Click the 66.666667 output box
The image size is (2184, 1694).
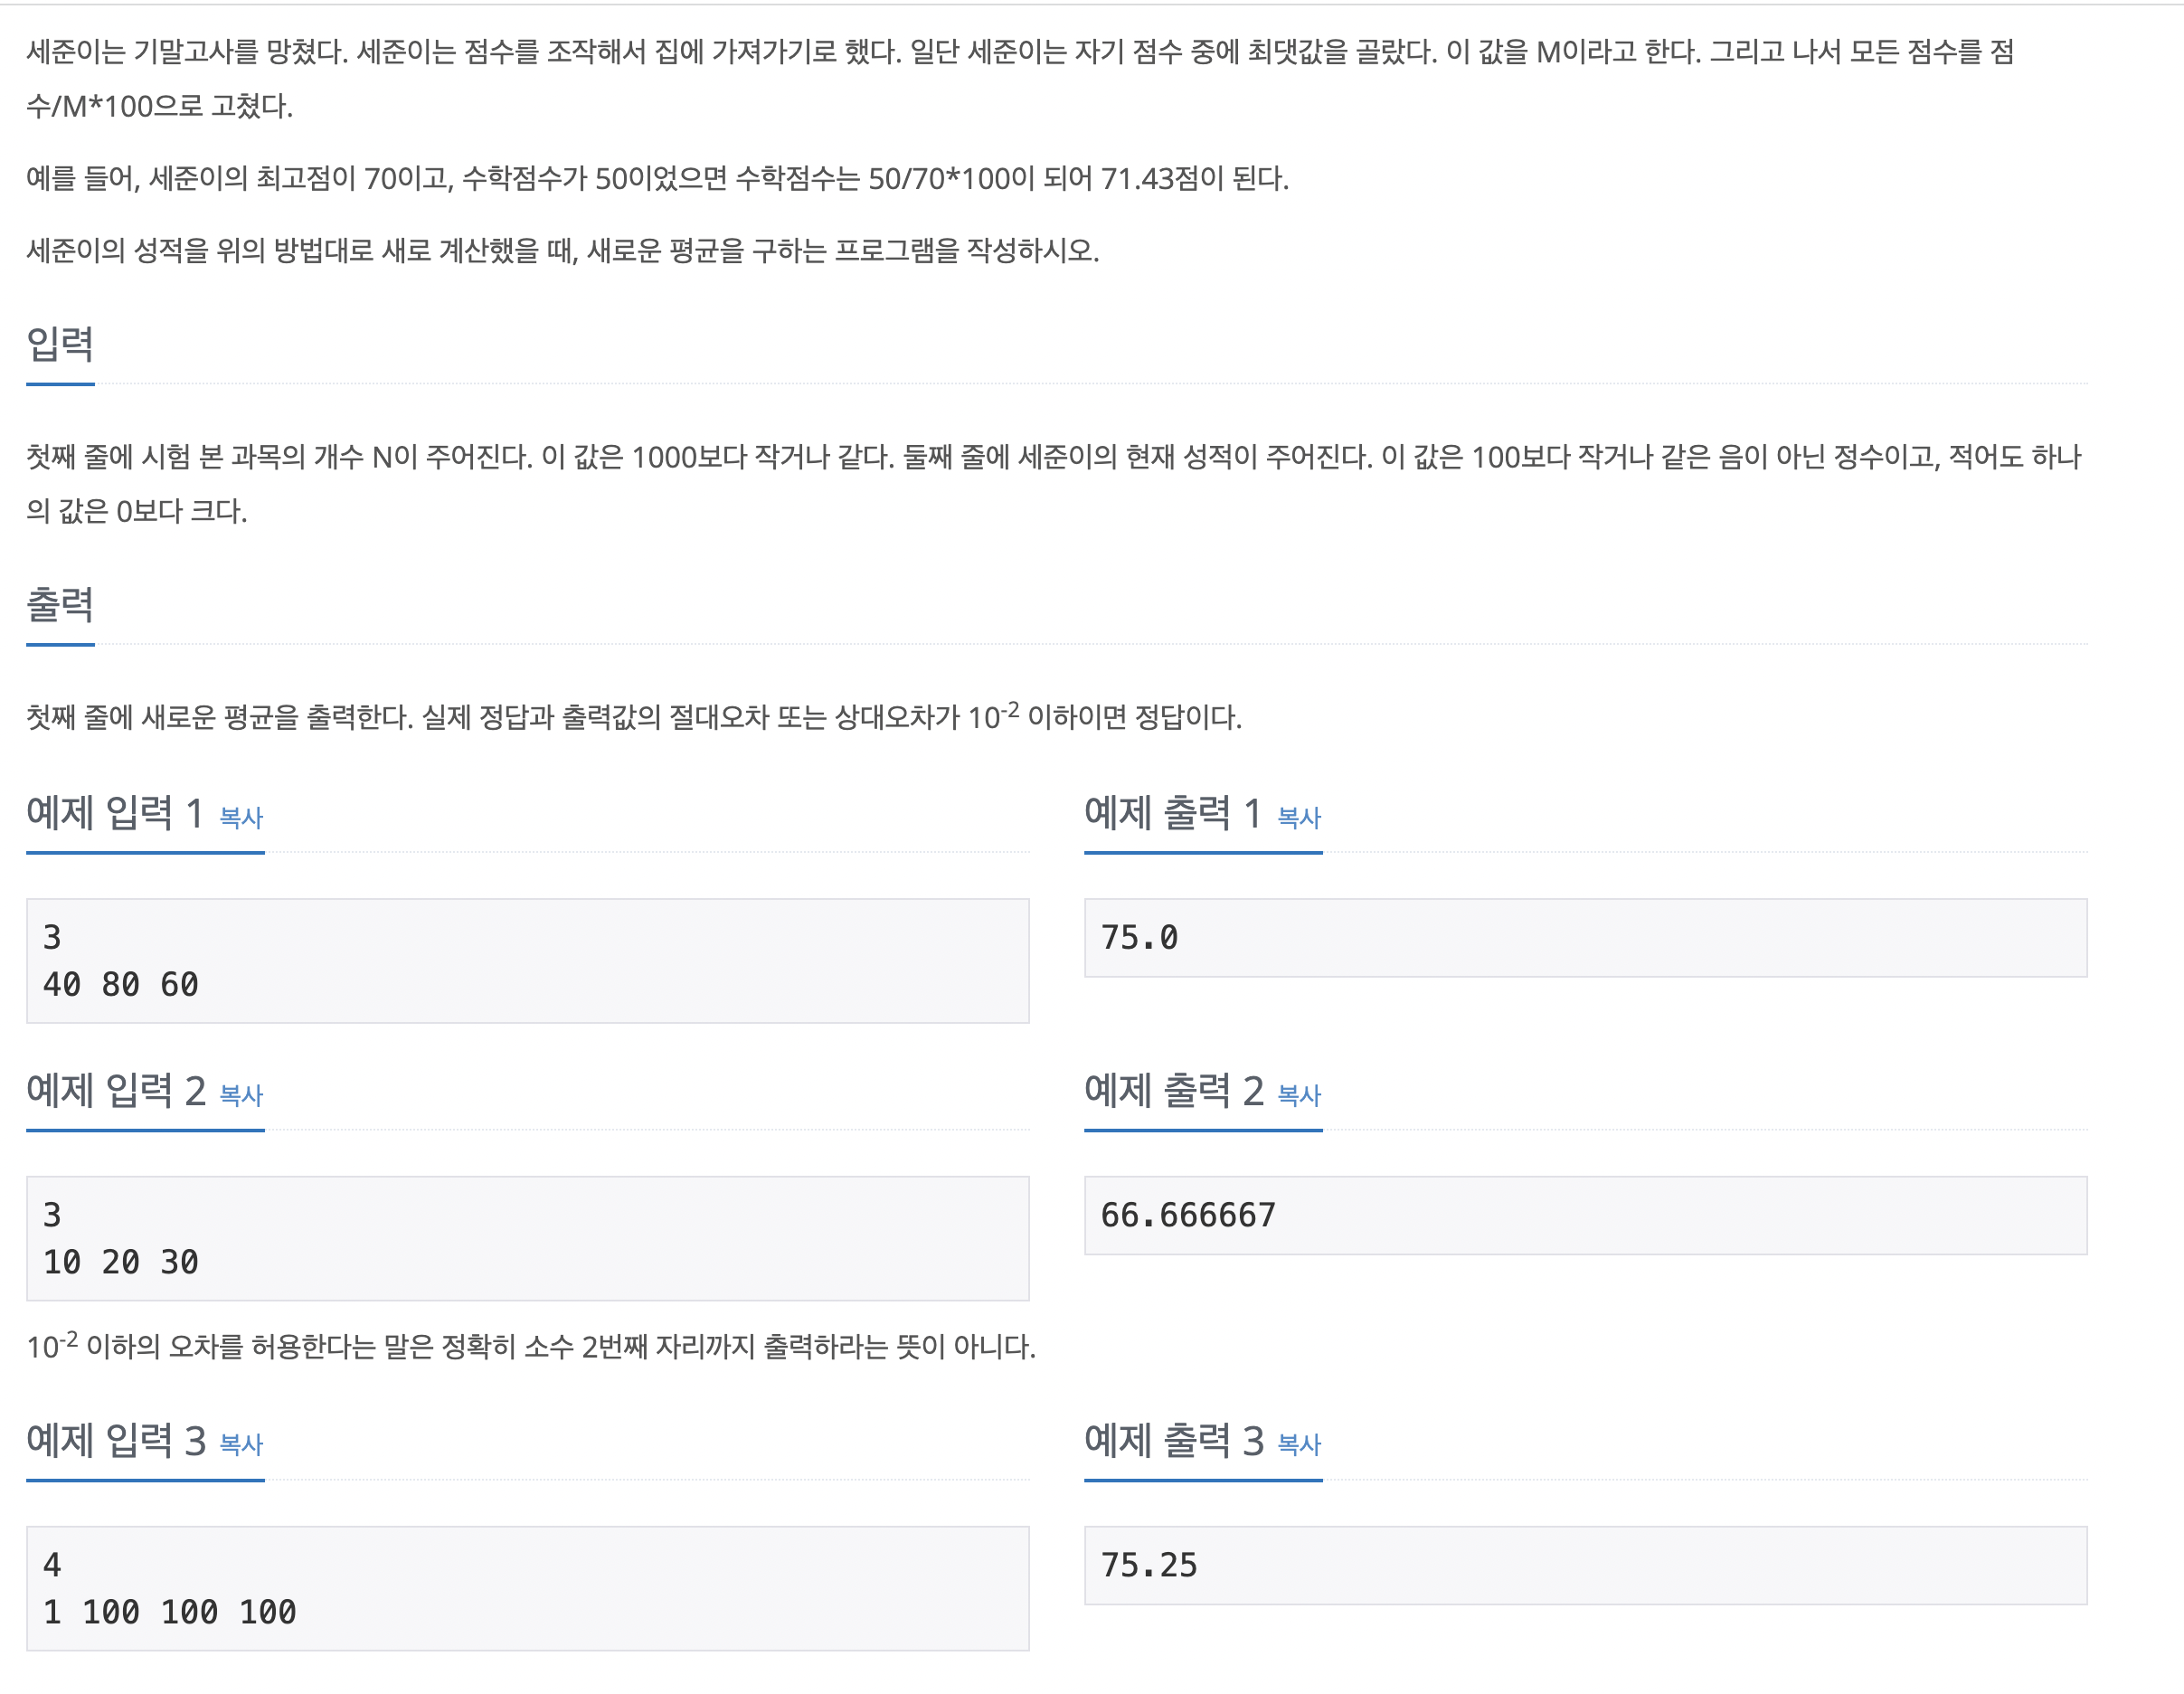pyautogui.click(x=1586, y=1216)
